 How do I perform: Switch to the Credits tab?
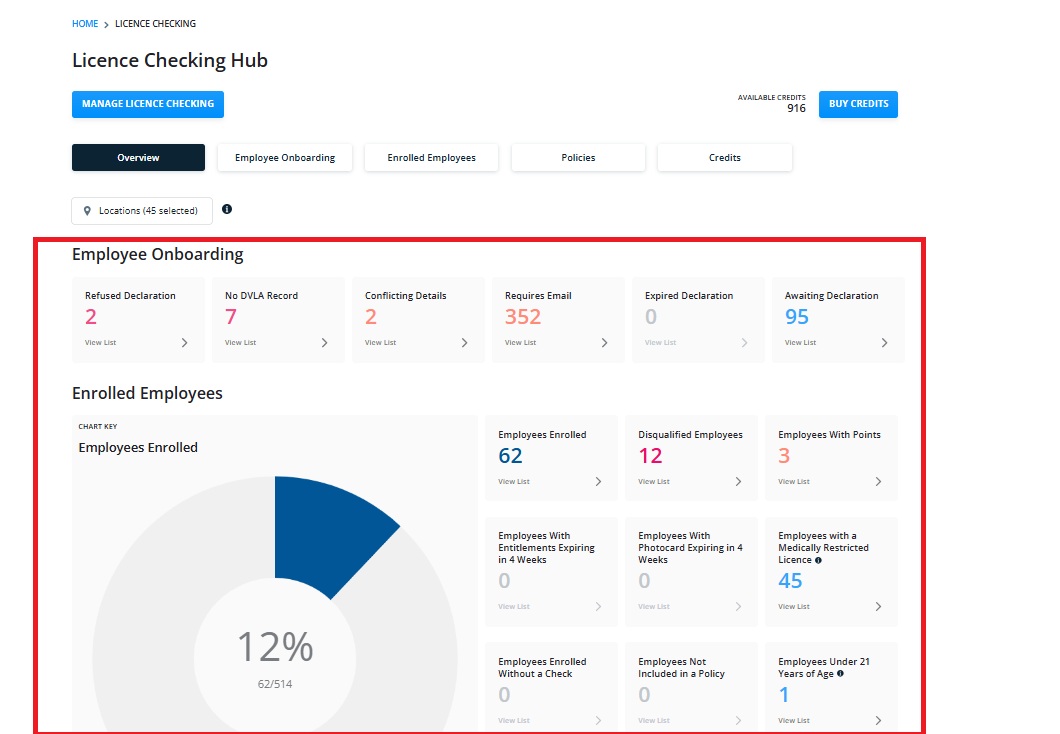pyautogui.click(x=725, y=157)
